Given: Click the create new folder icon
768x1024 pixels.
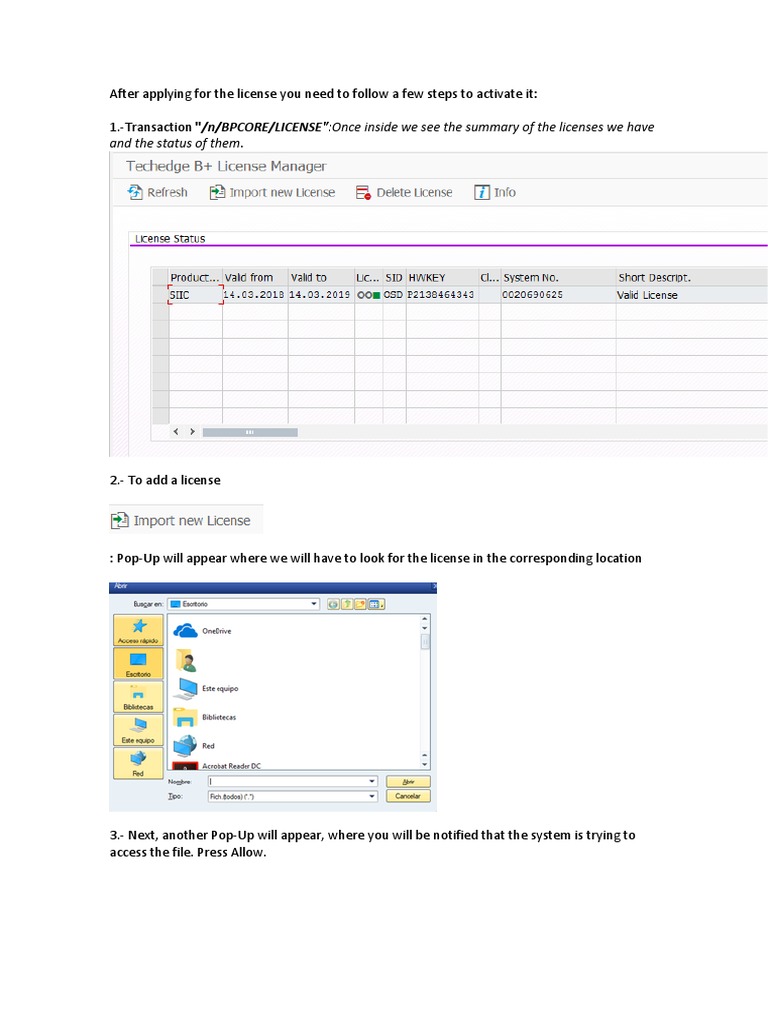Looking at the screenshot, I should (360, 604).
